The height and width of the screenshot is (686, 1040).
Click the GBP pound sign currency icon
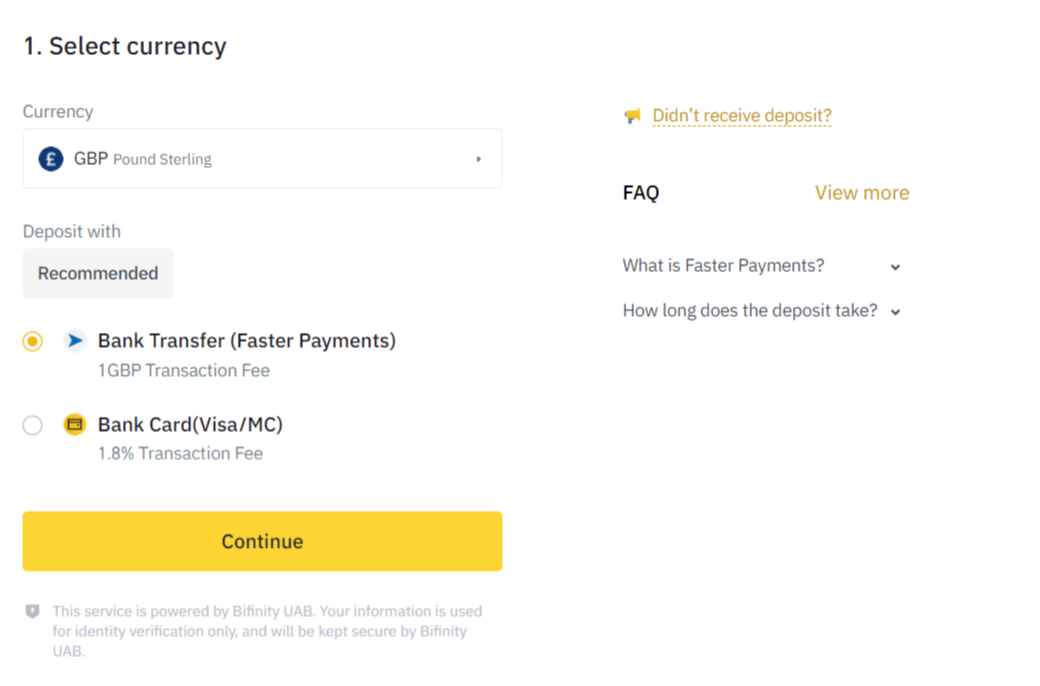[51, 159]
